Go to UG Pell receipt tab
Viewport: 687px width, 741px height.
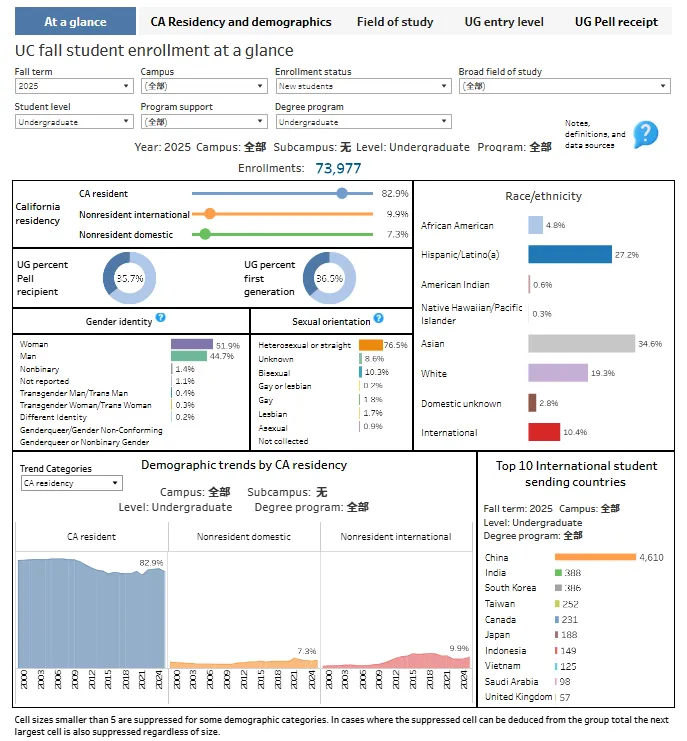pyautogui.click(x=616, y=21)
